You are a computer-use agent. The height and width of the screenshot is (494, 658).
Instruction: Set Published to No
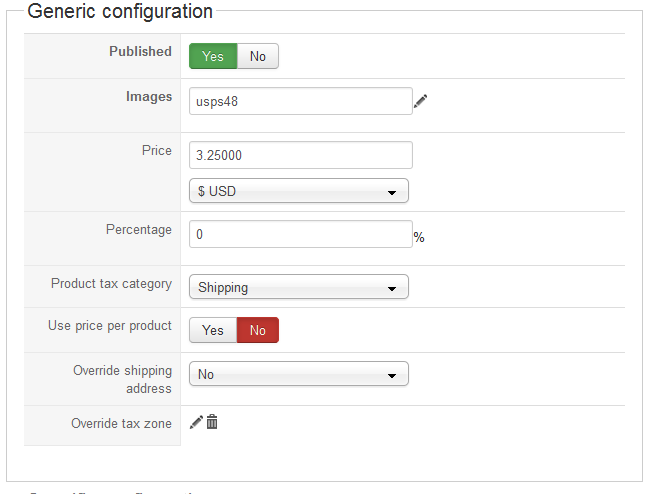258,57
